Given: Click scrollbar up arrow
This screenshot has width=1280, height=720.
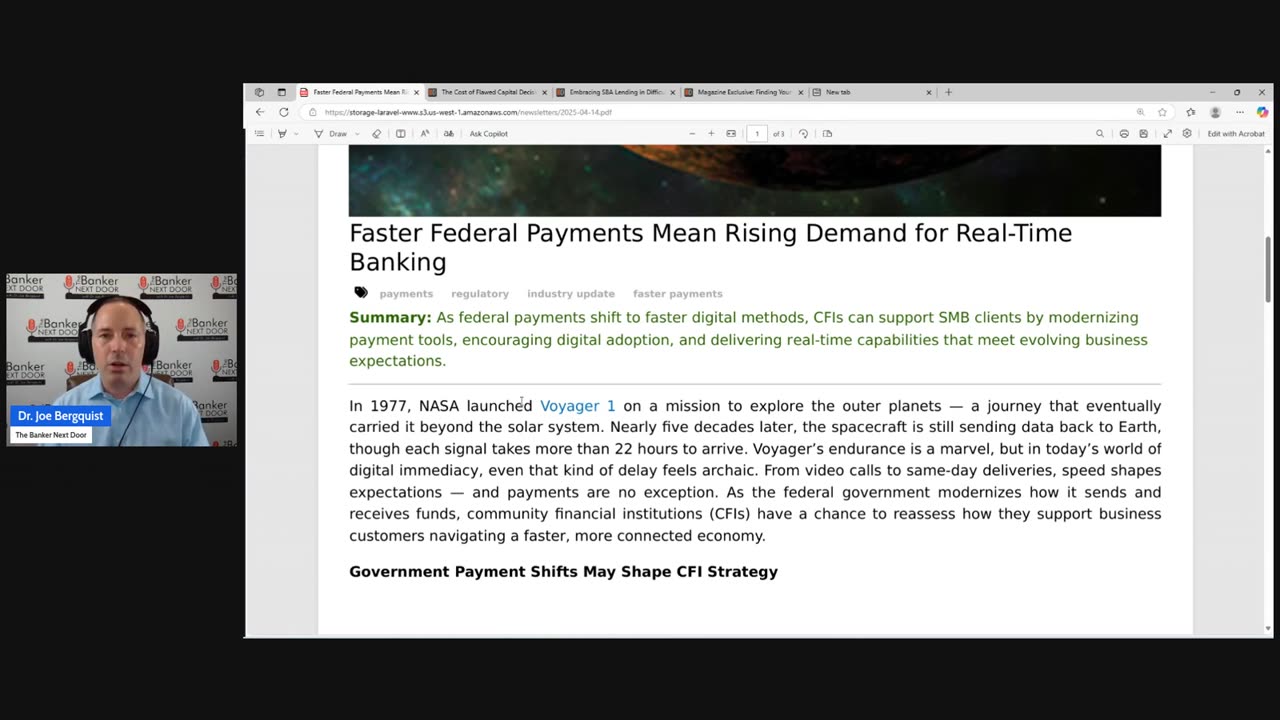Looking at the screenshot, I should (1268, 151).
